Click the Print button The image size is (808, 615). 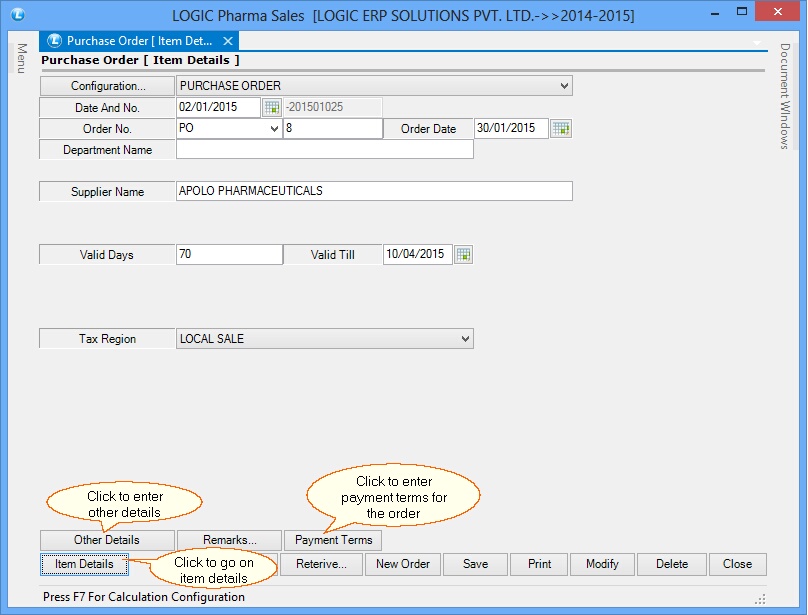coord(539,564)
